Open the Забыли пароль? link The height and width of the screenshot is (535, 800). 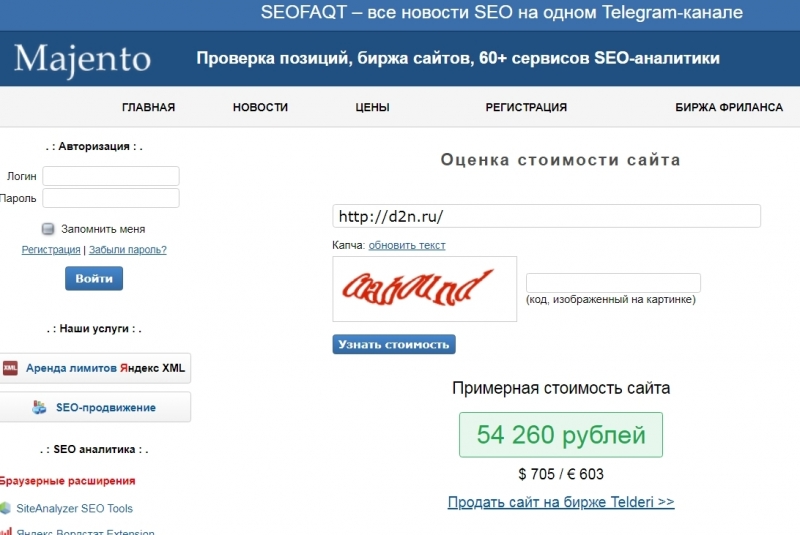click(128, 250)
